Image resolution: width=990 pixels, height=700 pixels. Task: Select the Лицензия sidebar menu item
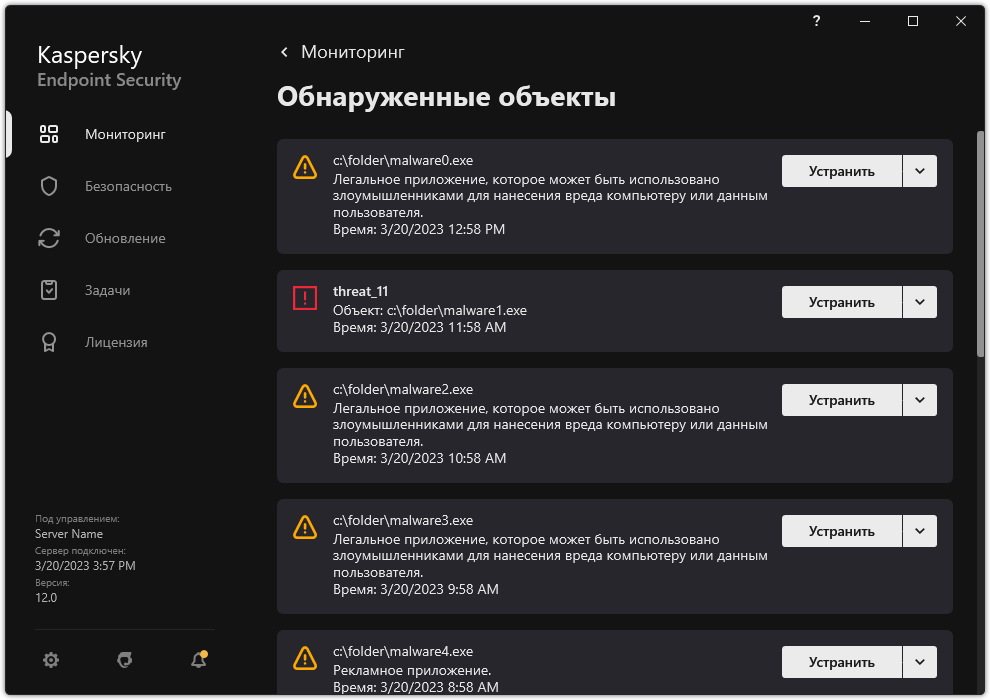[x=116, y=341]
